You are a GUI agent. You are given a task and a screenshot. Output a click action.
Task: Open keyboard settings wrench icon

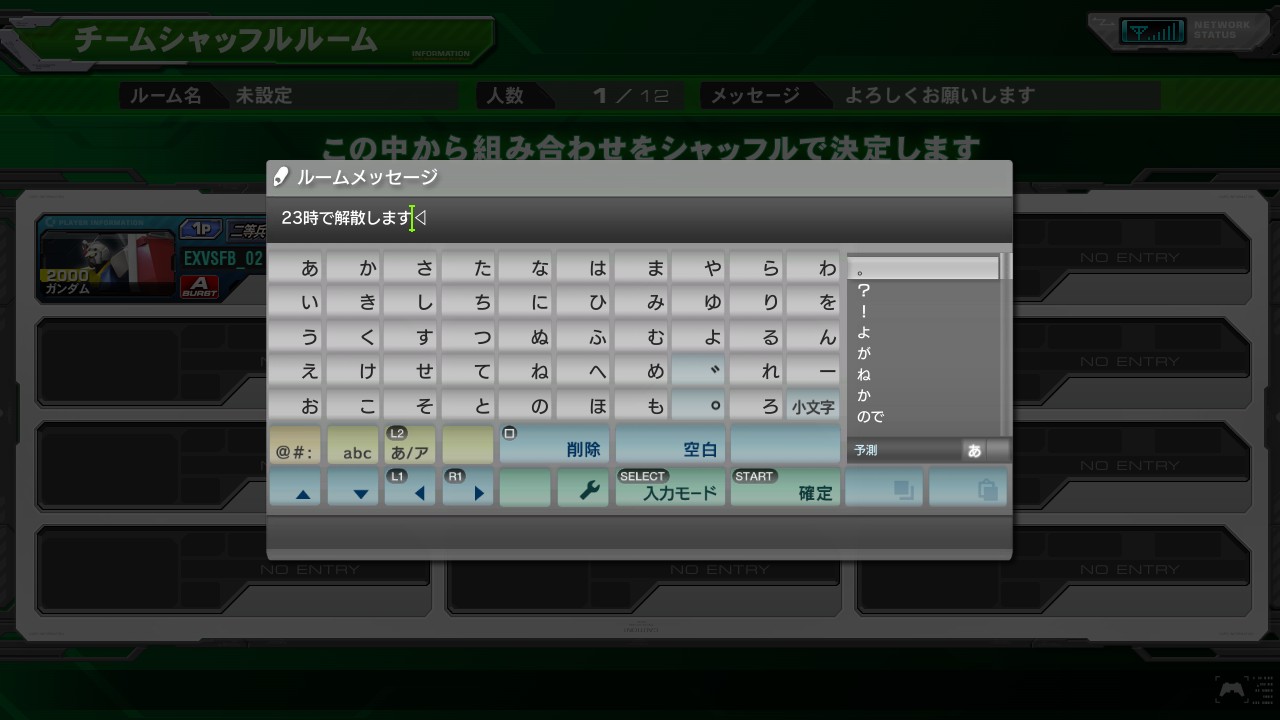[583, 488]
